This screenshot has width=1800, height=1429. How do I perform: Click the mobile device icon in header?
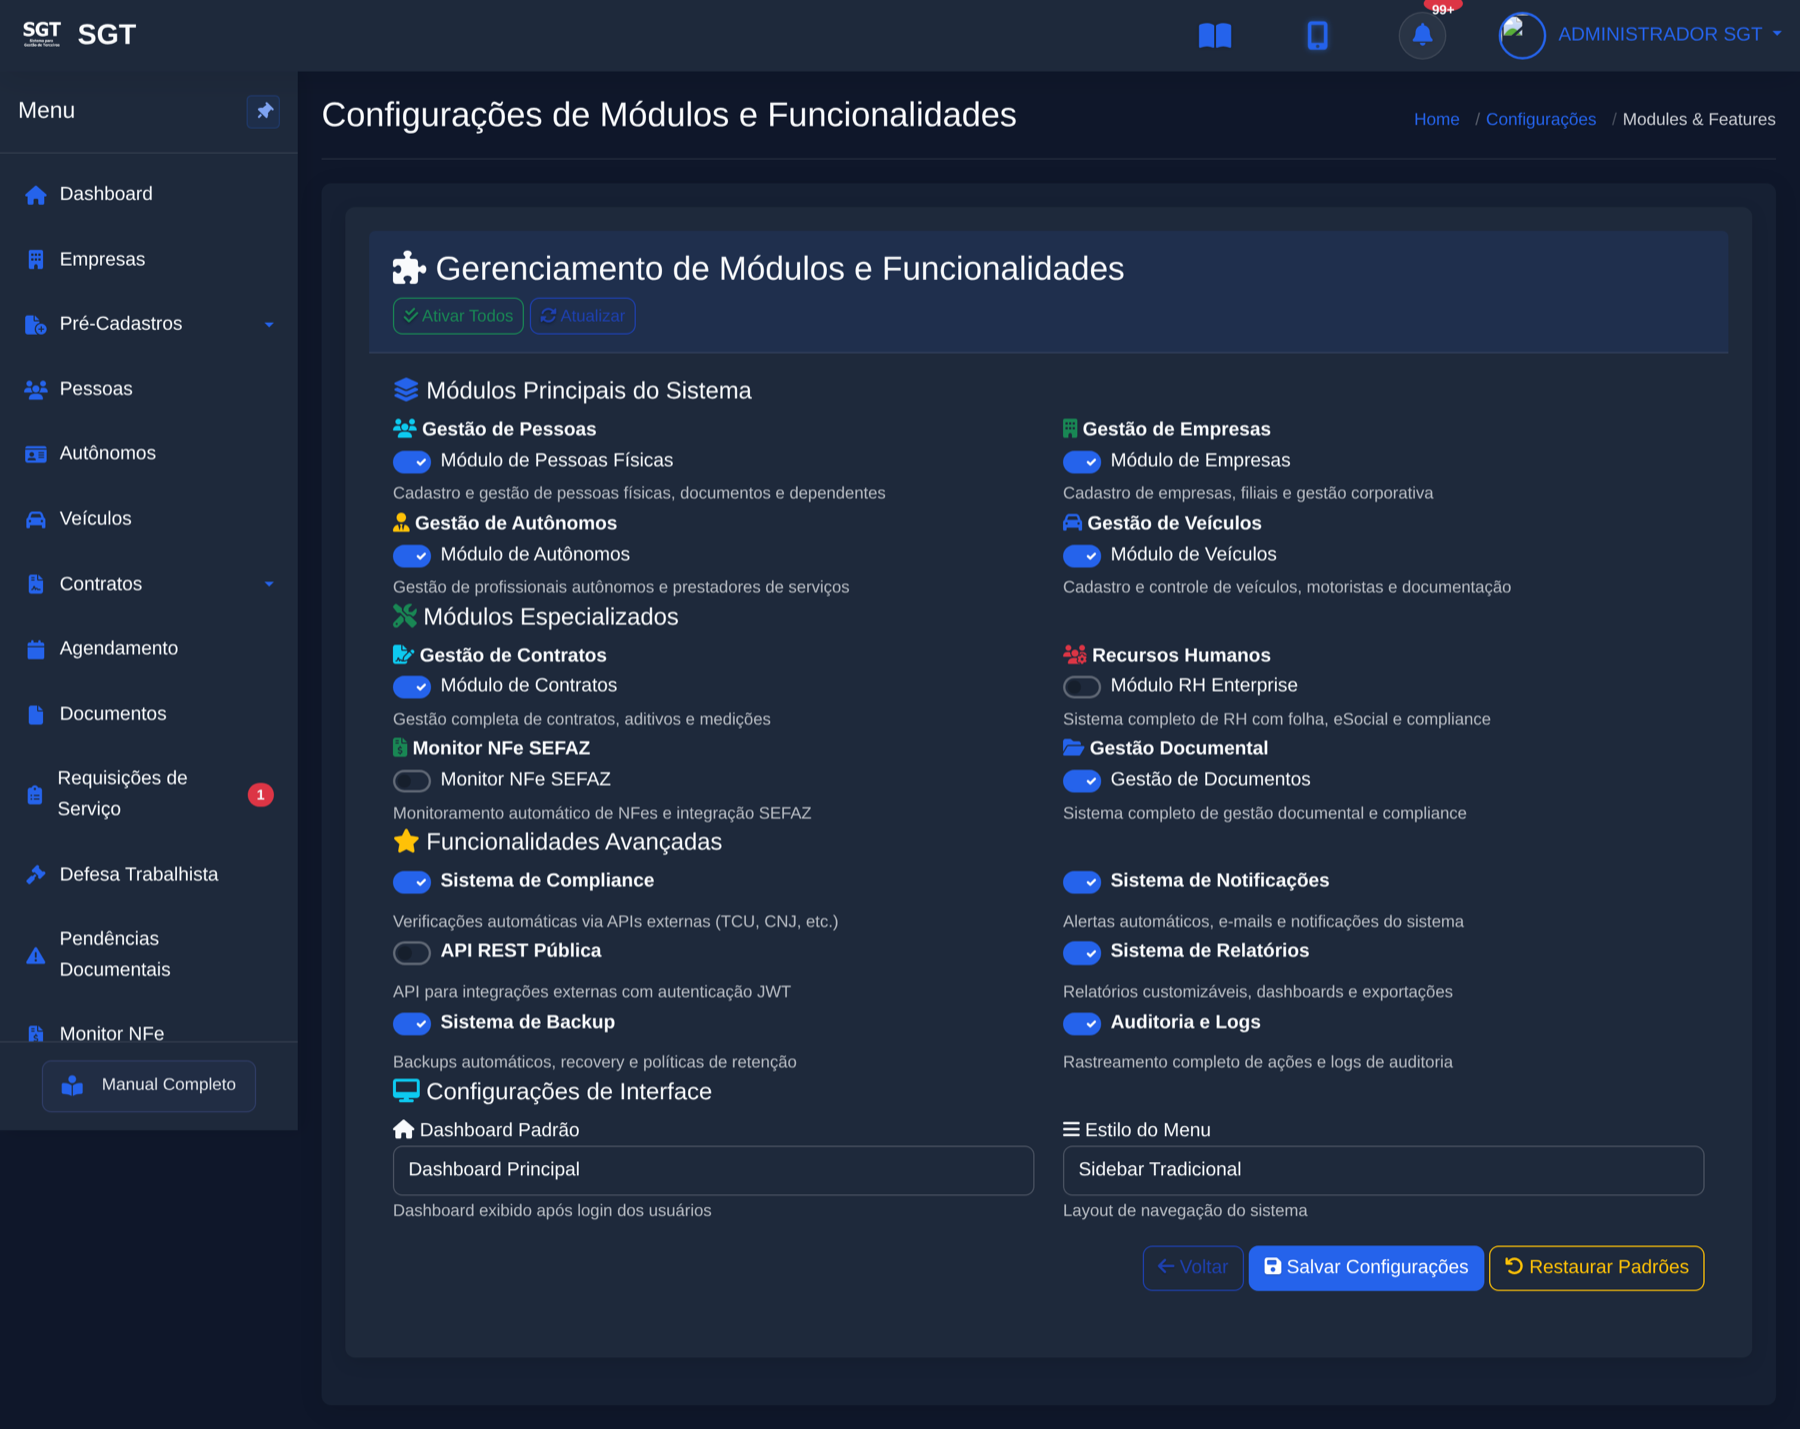[1317, 36]
